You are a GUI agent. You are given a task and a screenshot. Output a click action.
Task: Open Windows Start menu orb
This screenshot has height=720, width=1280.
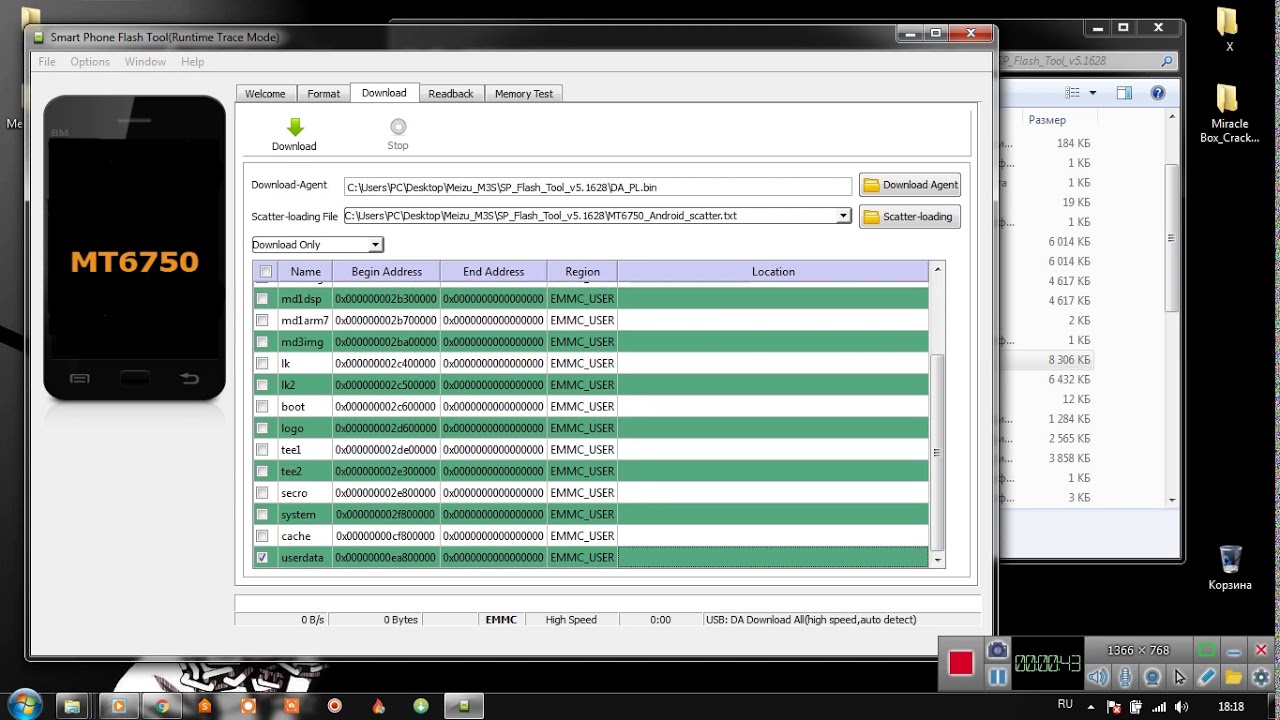tap(24, 705)
